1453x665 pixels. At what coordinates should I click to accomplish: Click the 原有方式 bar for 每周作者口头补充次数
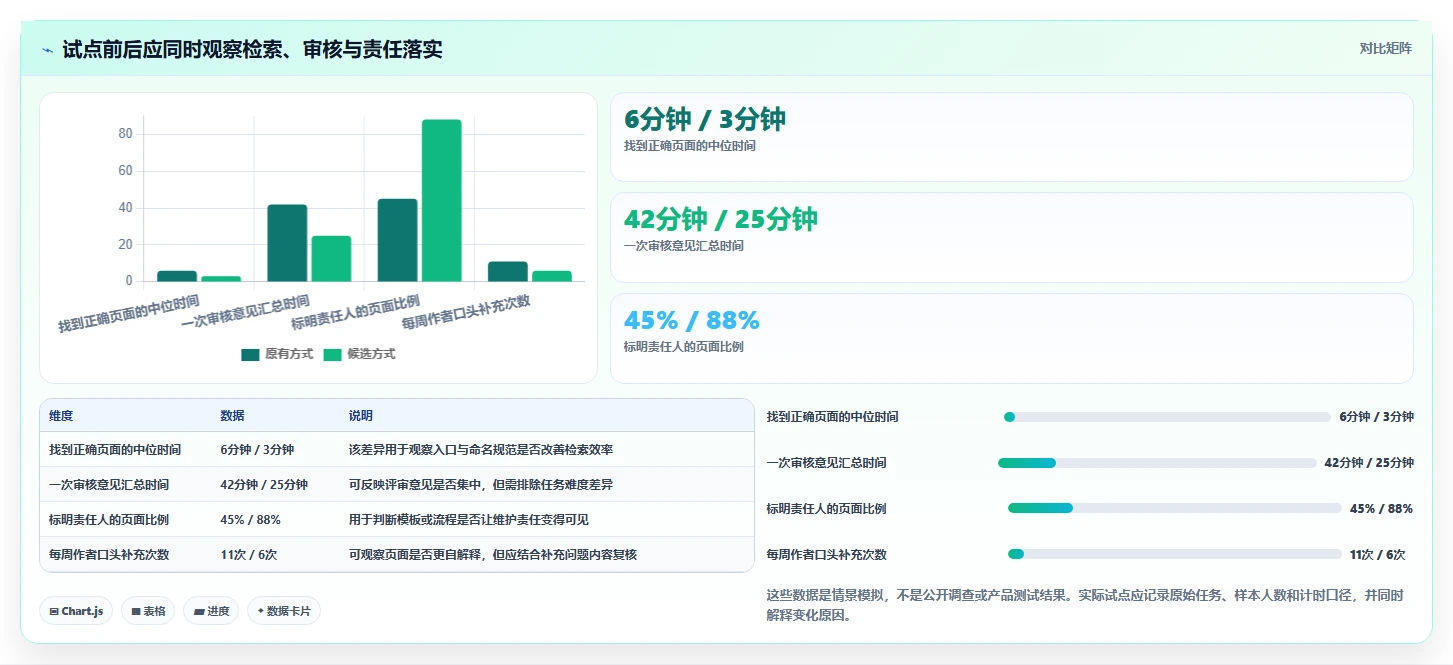[507, 272]
